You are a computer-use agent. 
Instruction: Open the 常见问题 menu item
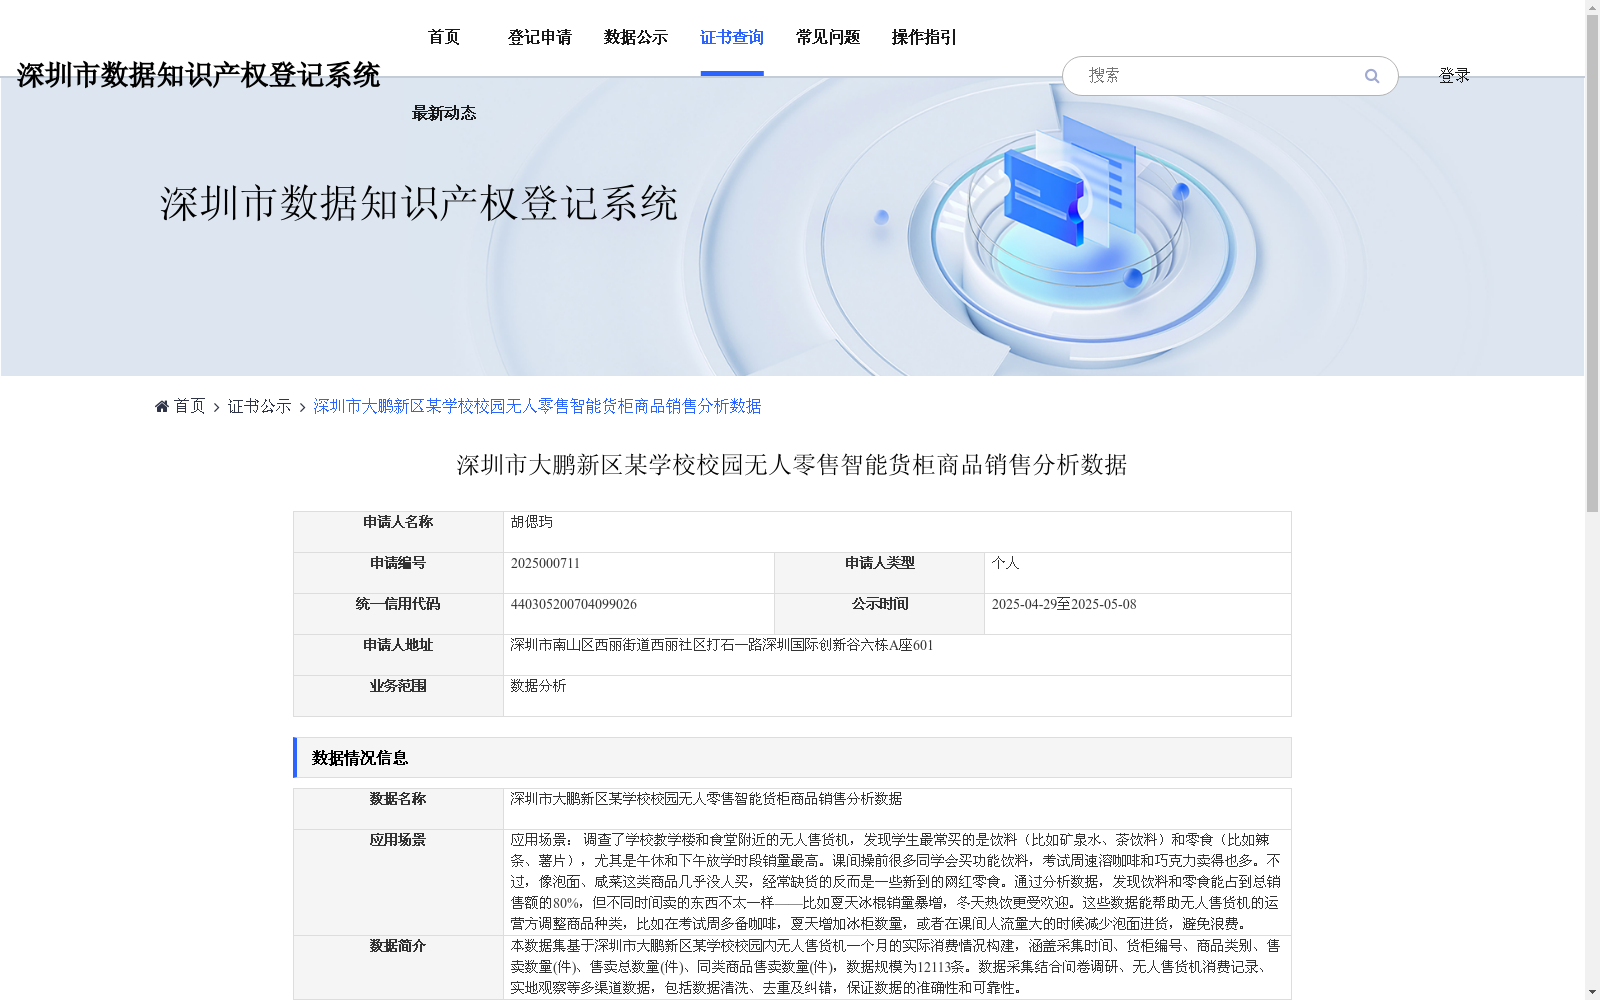[828, 37]
